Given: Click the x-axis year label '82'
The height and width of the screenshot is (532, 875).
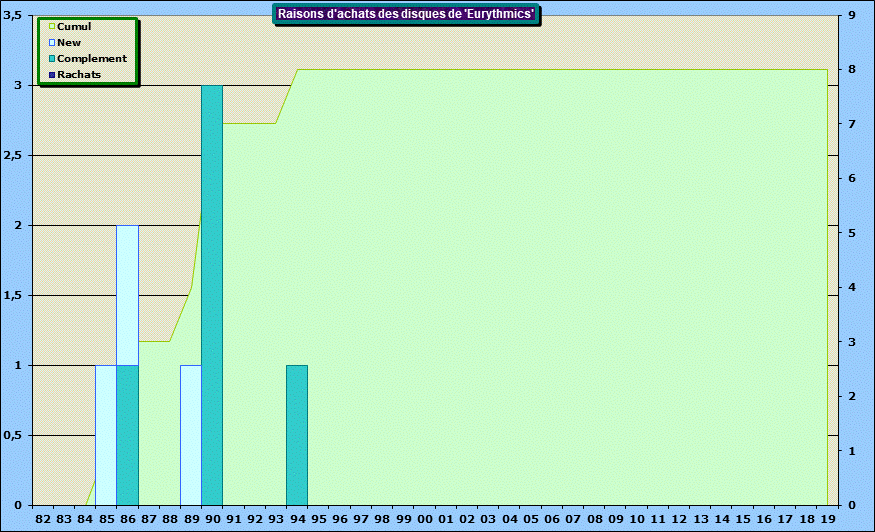Looking at the screenshot, I should (x=43, y=520).
